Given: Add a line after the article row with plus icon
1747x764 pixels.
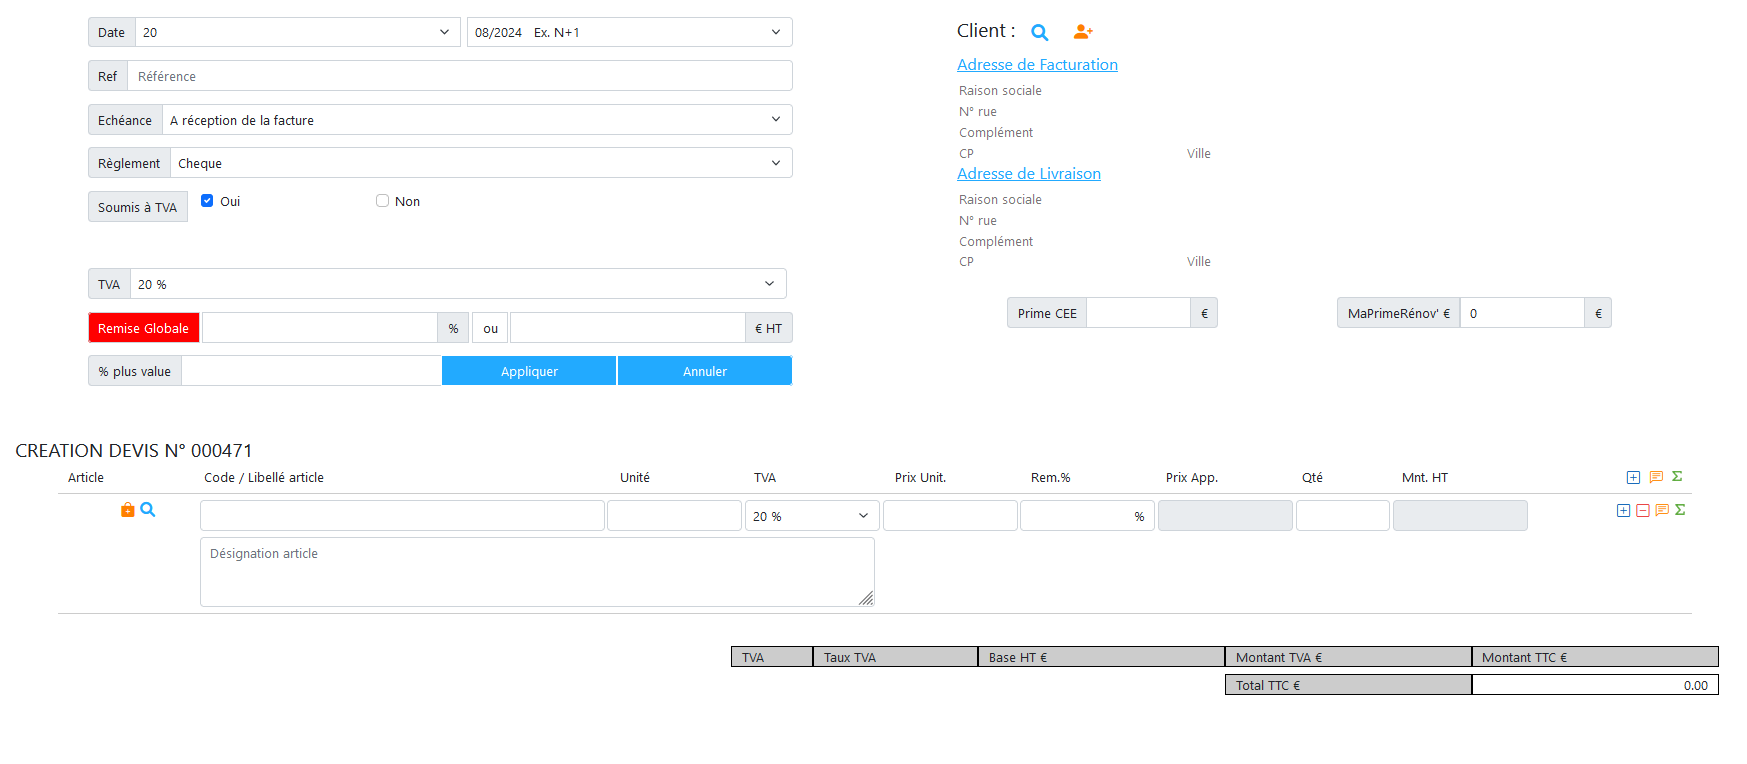Looking at the screenshot, I should click(1623, 511).
